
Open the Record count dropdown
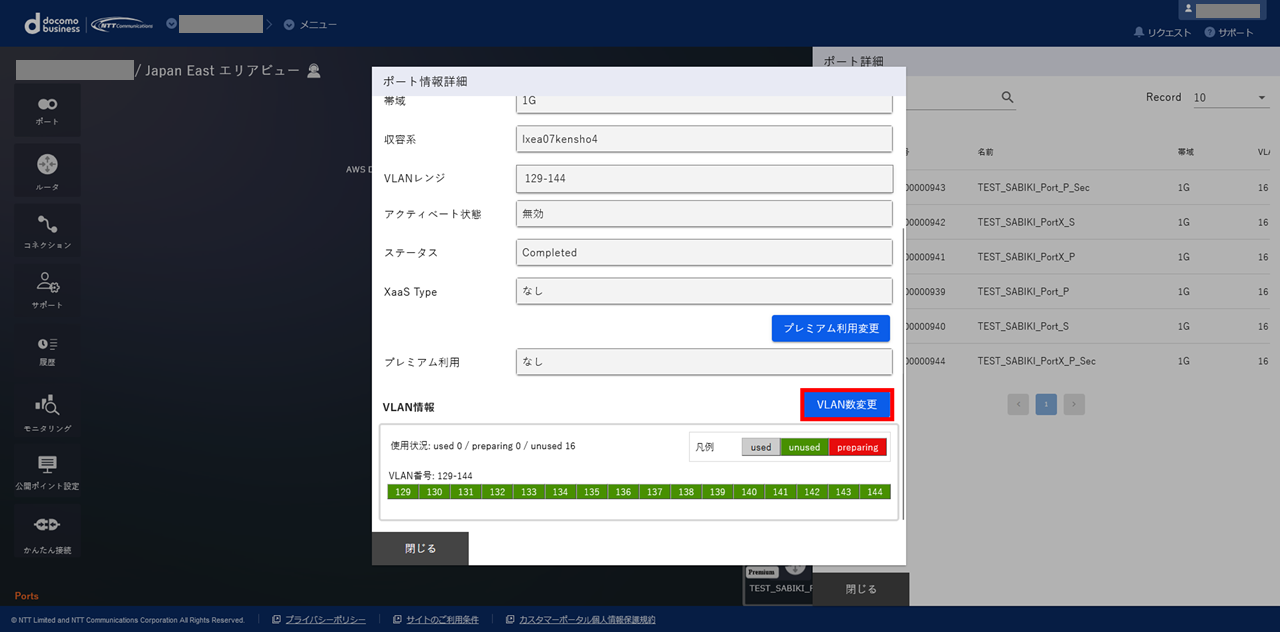1229,98
